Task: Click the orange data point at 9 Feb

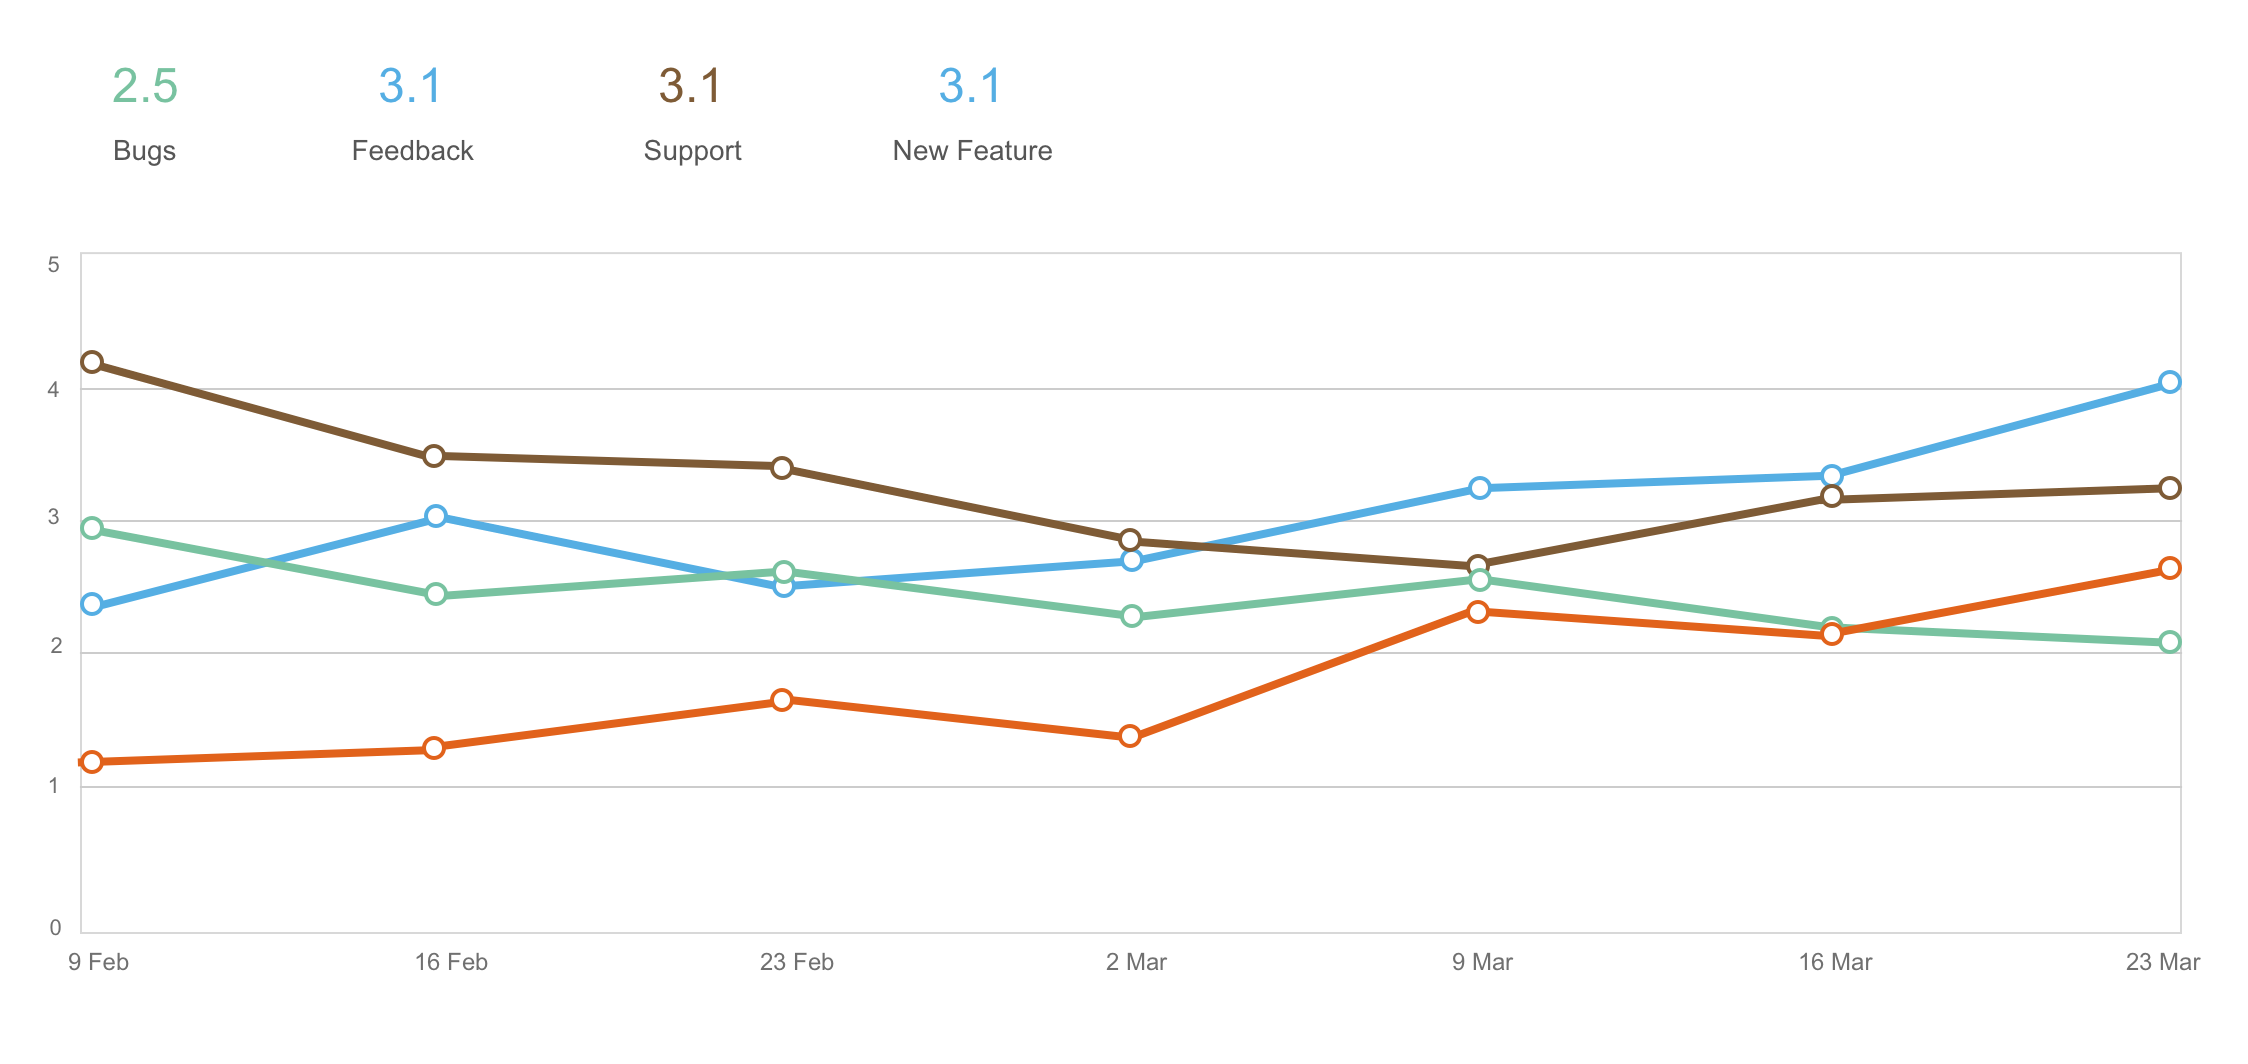Action: [x=92, y=762]
